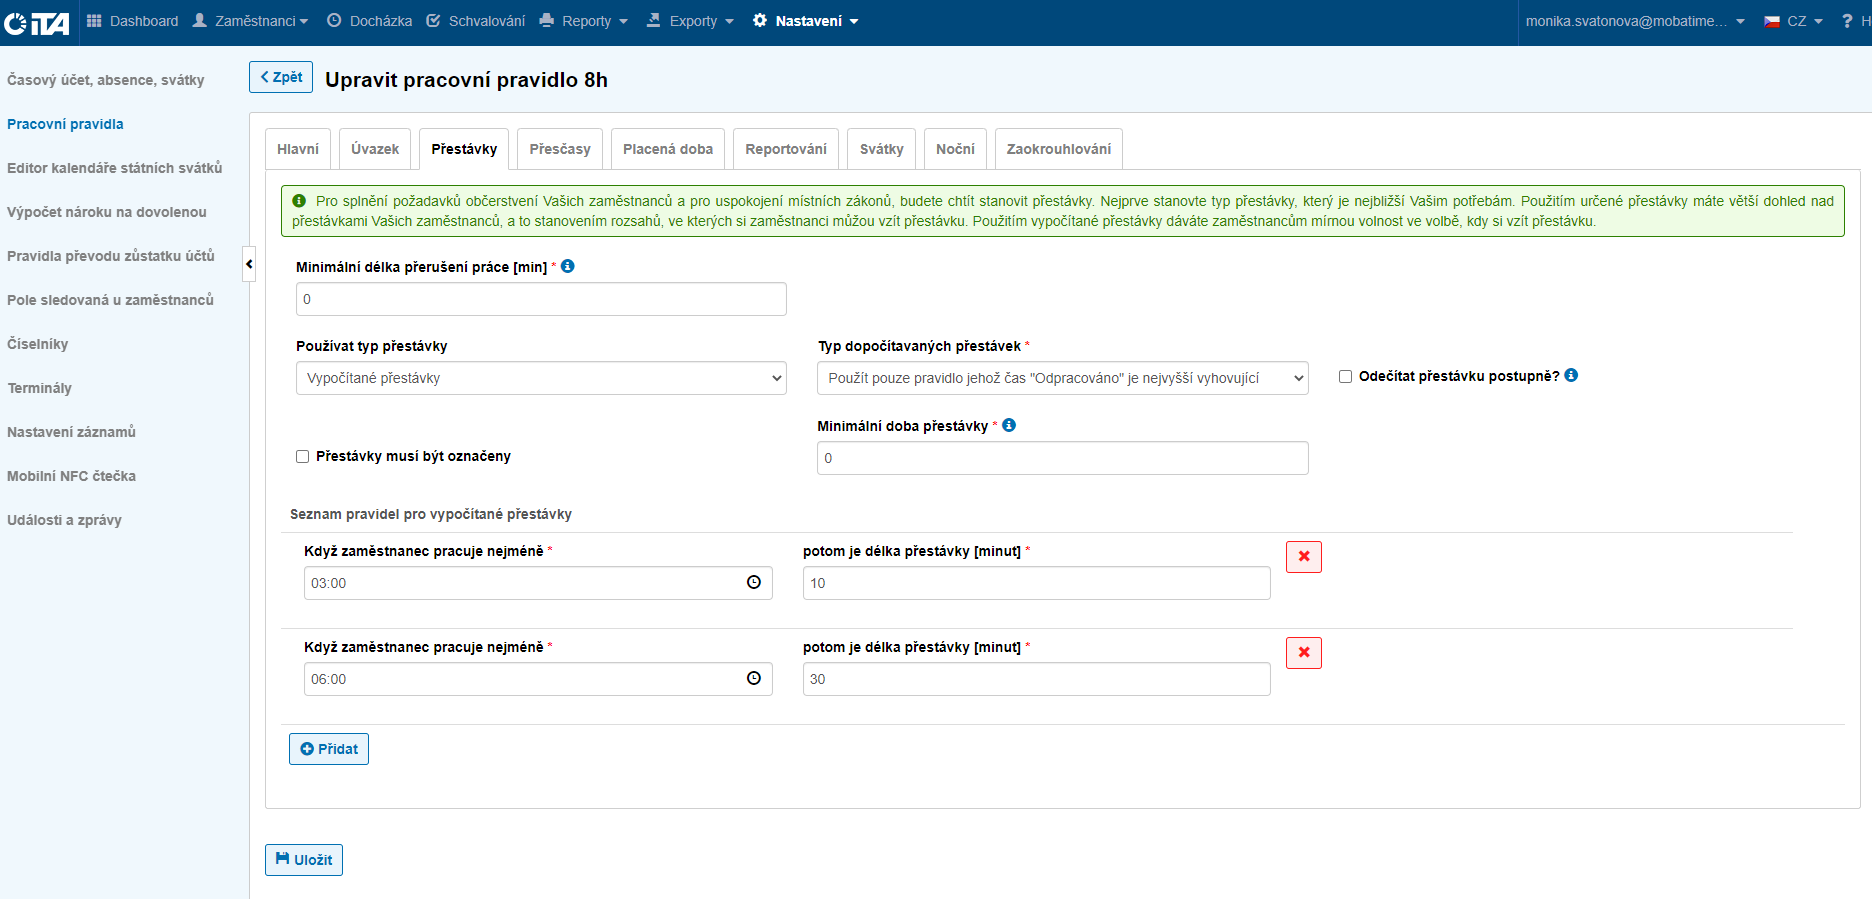Open Používat typ přestávky dropdown
Screen dimensions: 1872x899
tap(541, 378)
